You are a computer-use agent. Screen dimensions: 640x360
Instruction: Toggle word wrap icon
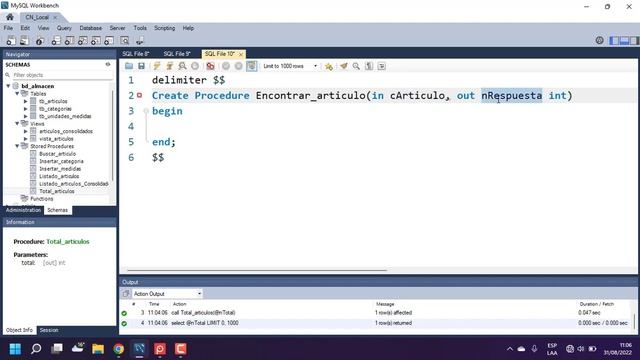pos(382,66)
